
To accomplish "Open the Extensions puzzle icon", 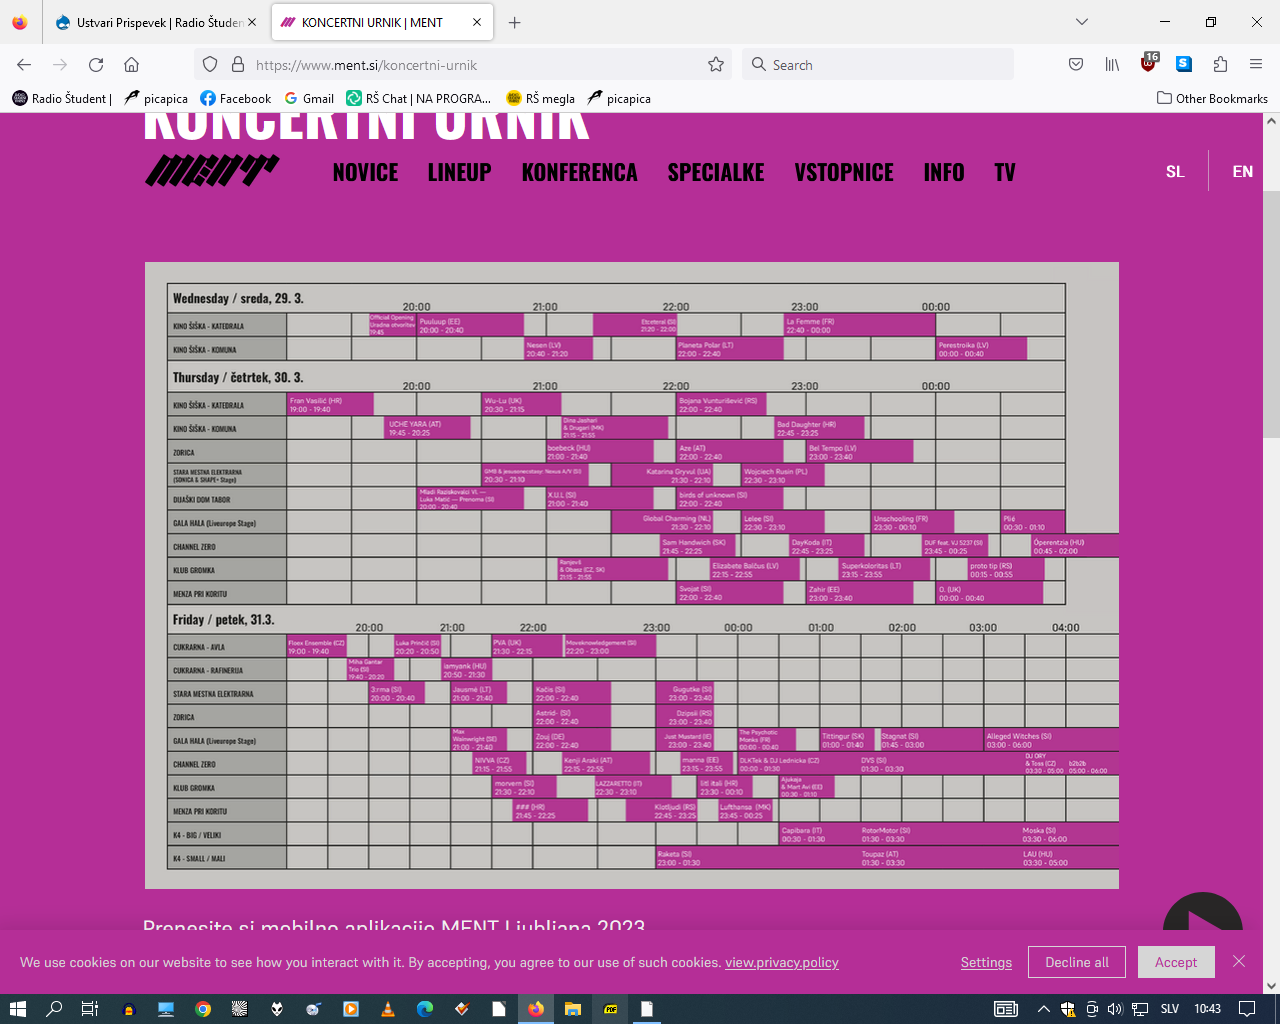I will pyautogui.click(x=1220, y=65).
